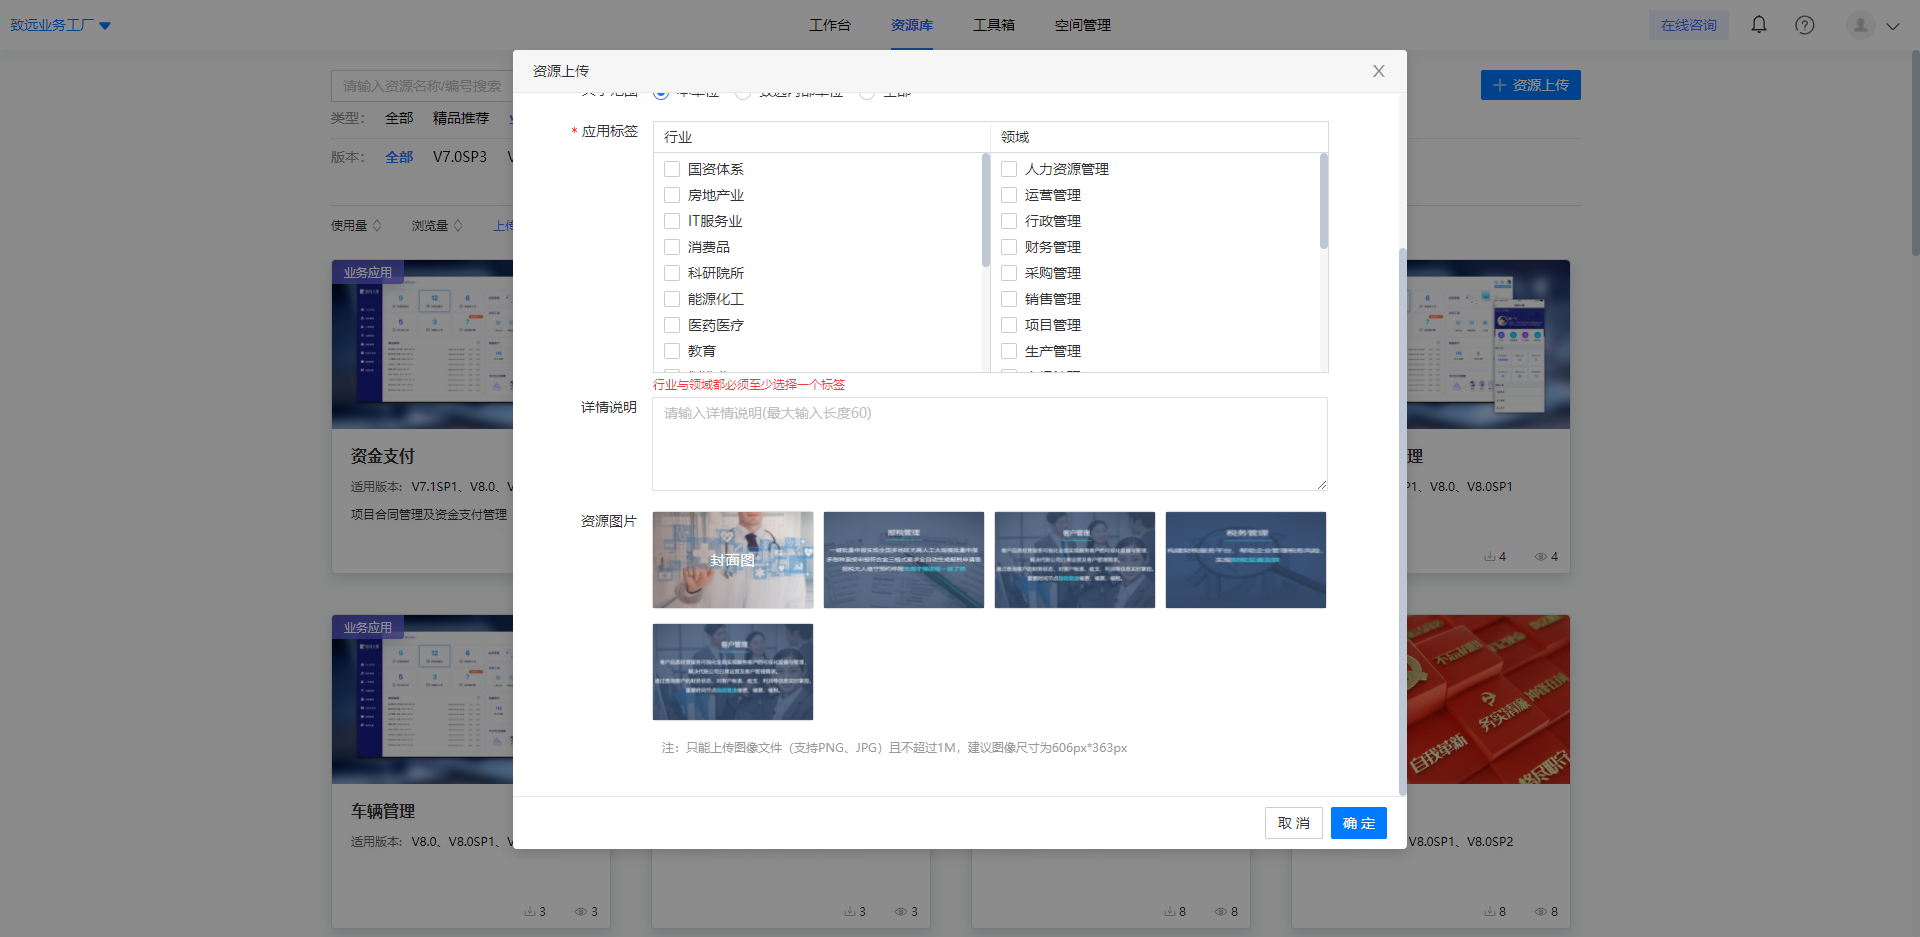The image size is (1920, 937).
Task: Select the V7.0SP3 version filter
Action: pos(460,157)
